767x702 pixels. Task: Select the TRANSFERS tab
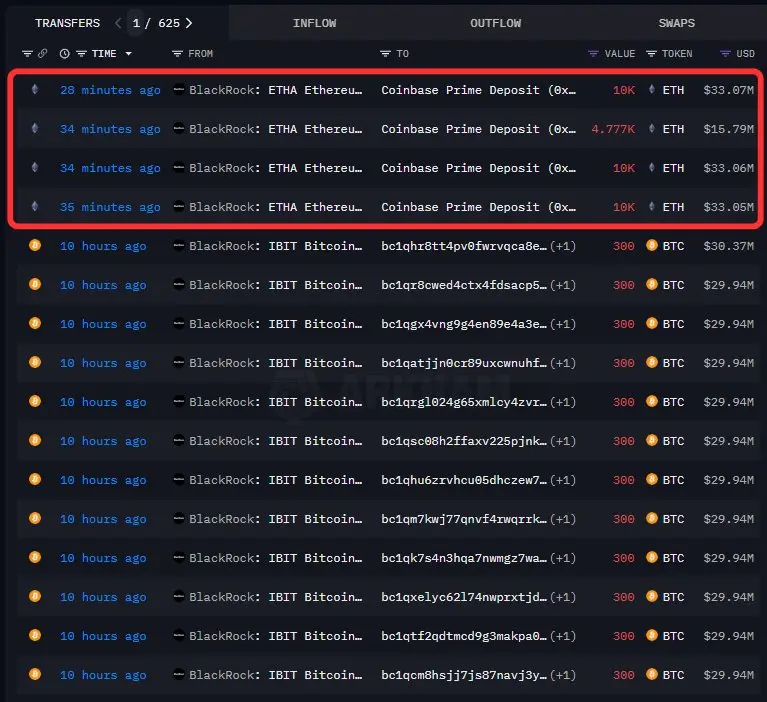[68, 23]
